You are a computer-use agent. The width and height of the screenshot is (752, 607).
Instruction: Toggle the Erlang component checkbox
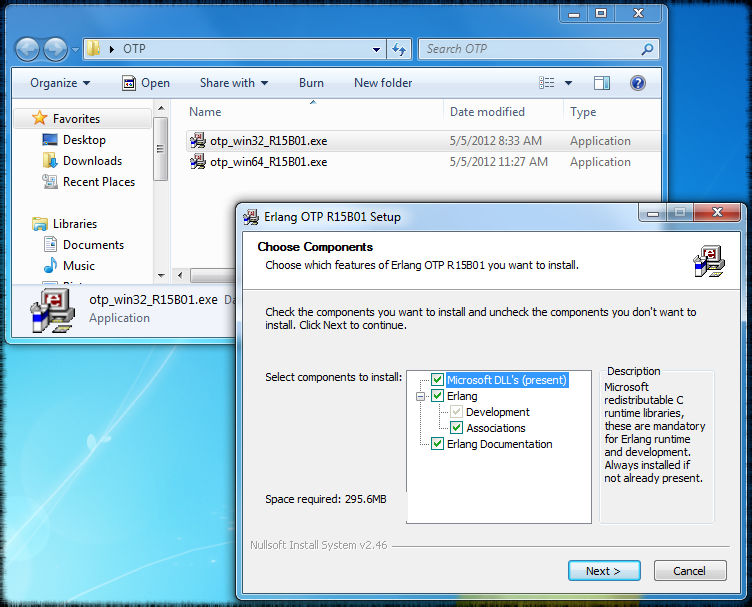click(437, 396)
